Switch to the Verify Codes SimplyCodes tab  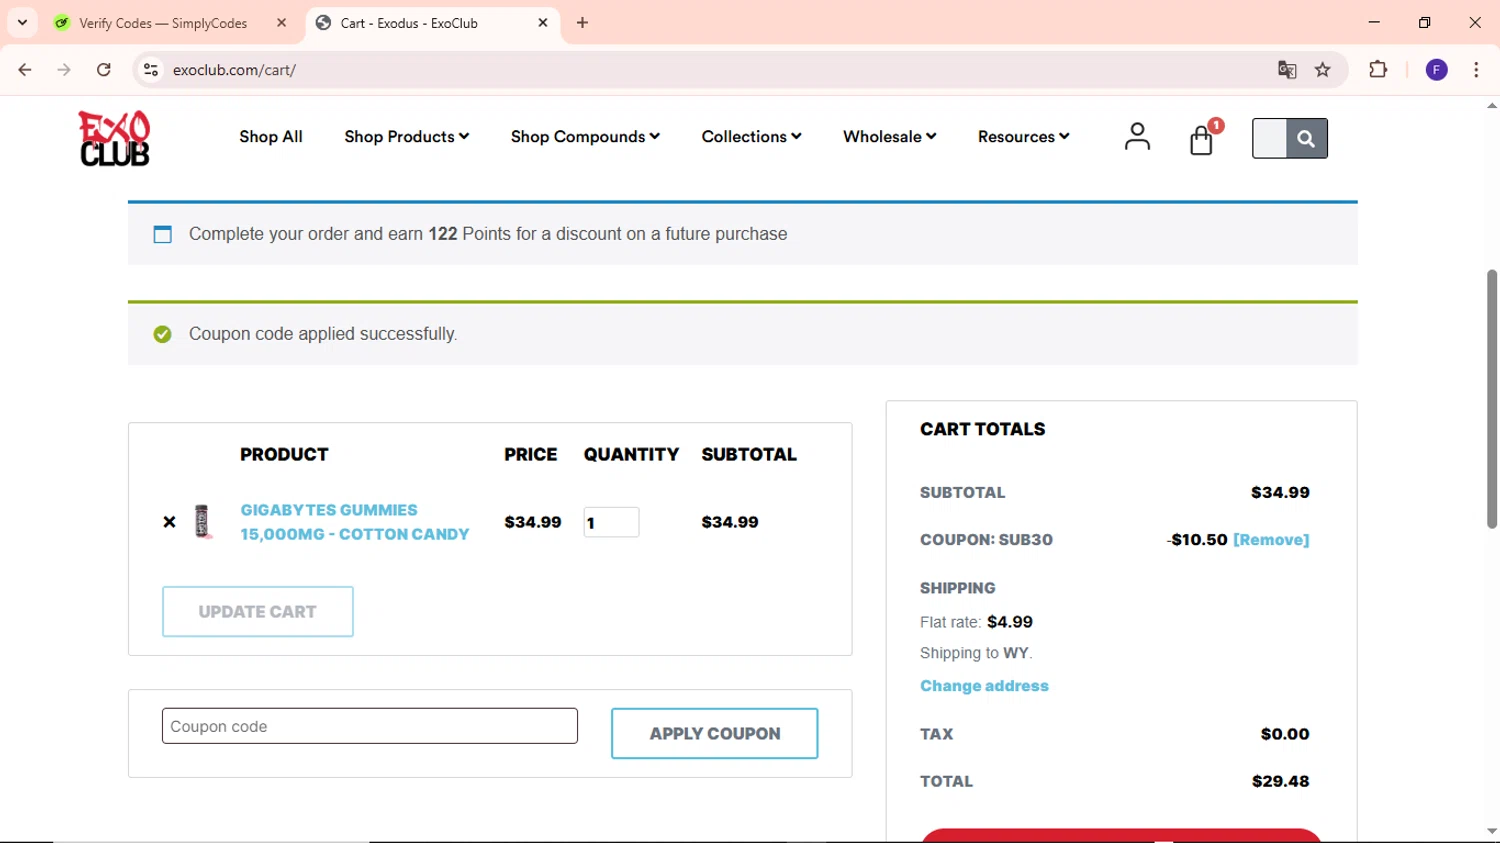164,23
